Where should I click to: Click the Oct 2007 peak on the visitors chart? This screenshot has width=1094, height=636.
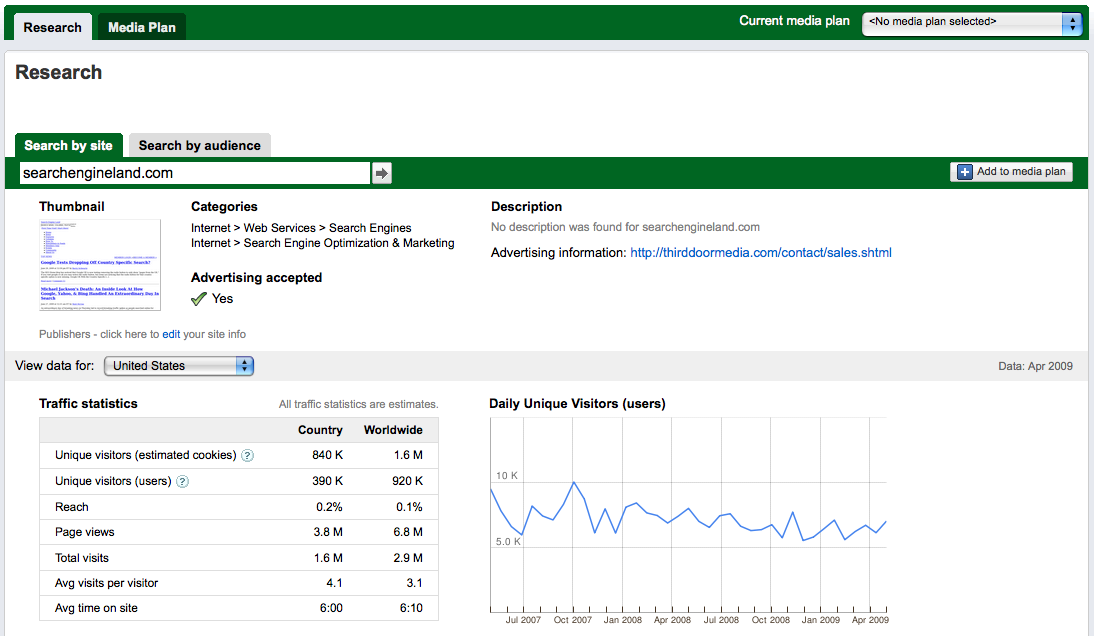click(574, 483)
